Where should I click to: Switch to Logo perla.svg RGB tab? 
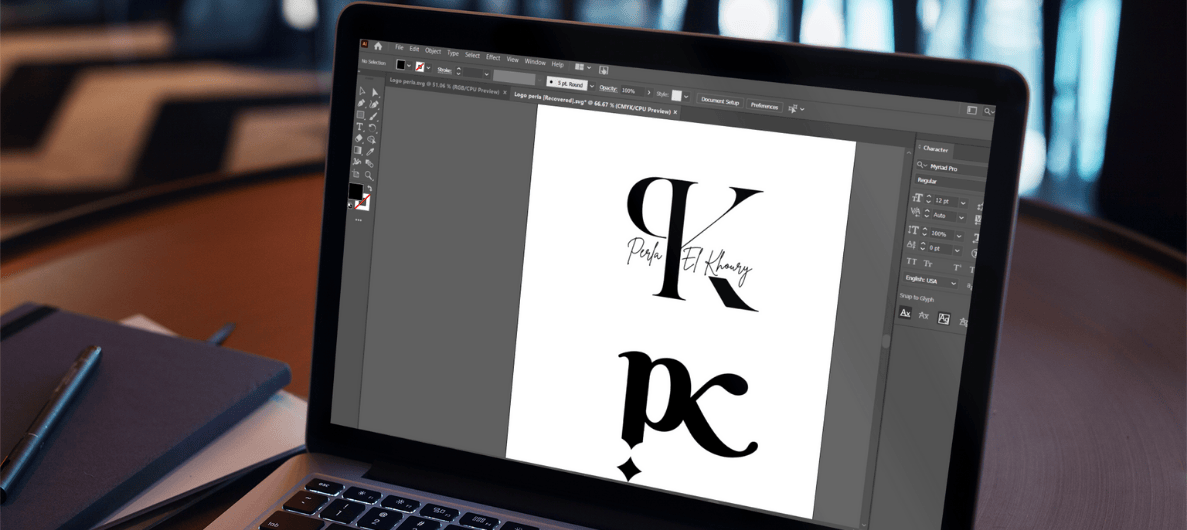[443, 91]
